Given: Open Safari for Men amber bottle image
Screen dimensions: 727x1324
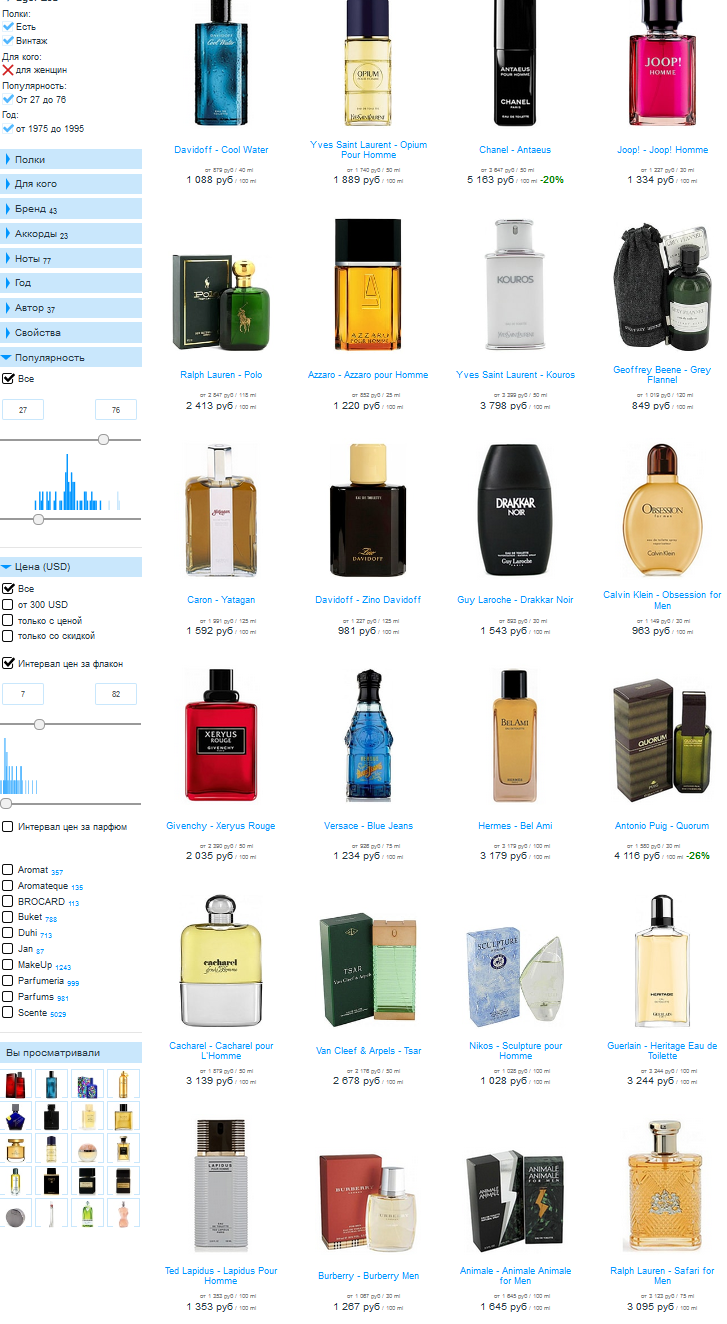Looking at the screenshot, I should tap(662, 1186).
